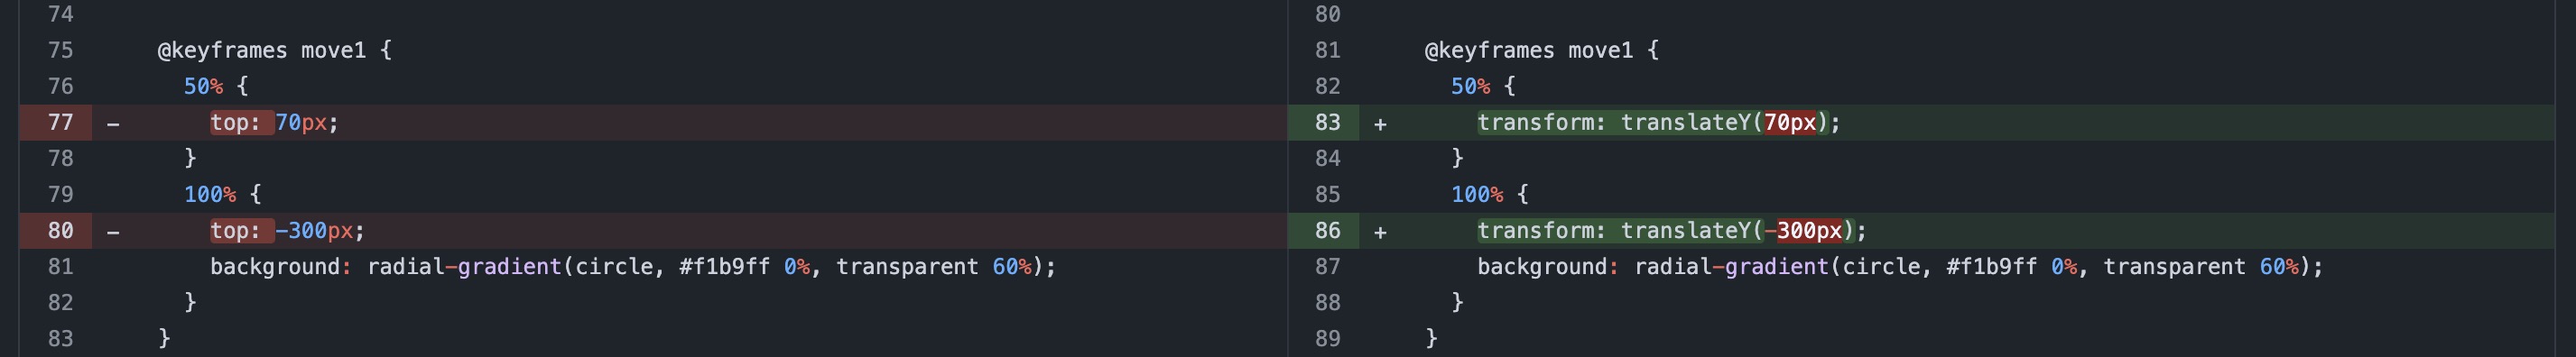Click right pane line number 81
The width and height of the screenshot is (2576, 357).
[1328, 50]
